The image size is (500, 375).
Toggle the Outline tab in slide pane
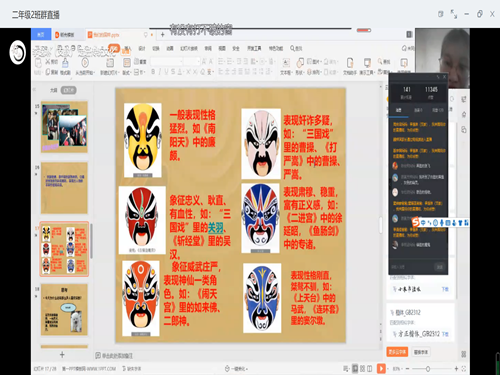tap(54, 90)
